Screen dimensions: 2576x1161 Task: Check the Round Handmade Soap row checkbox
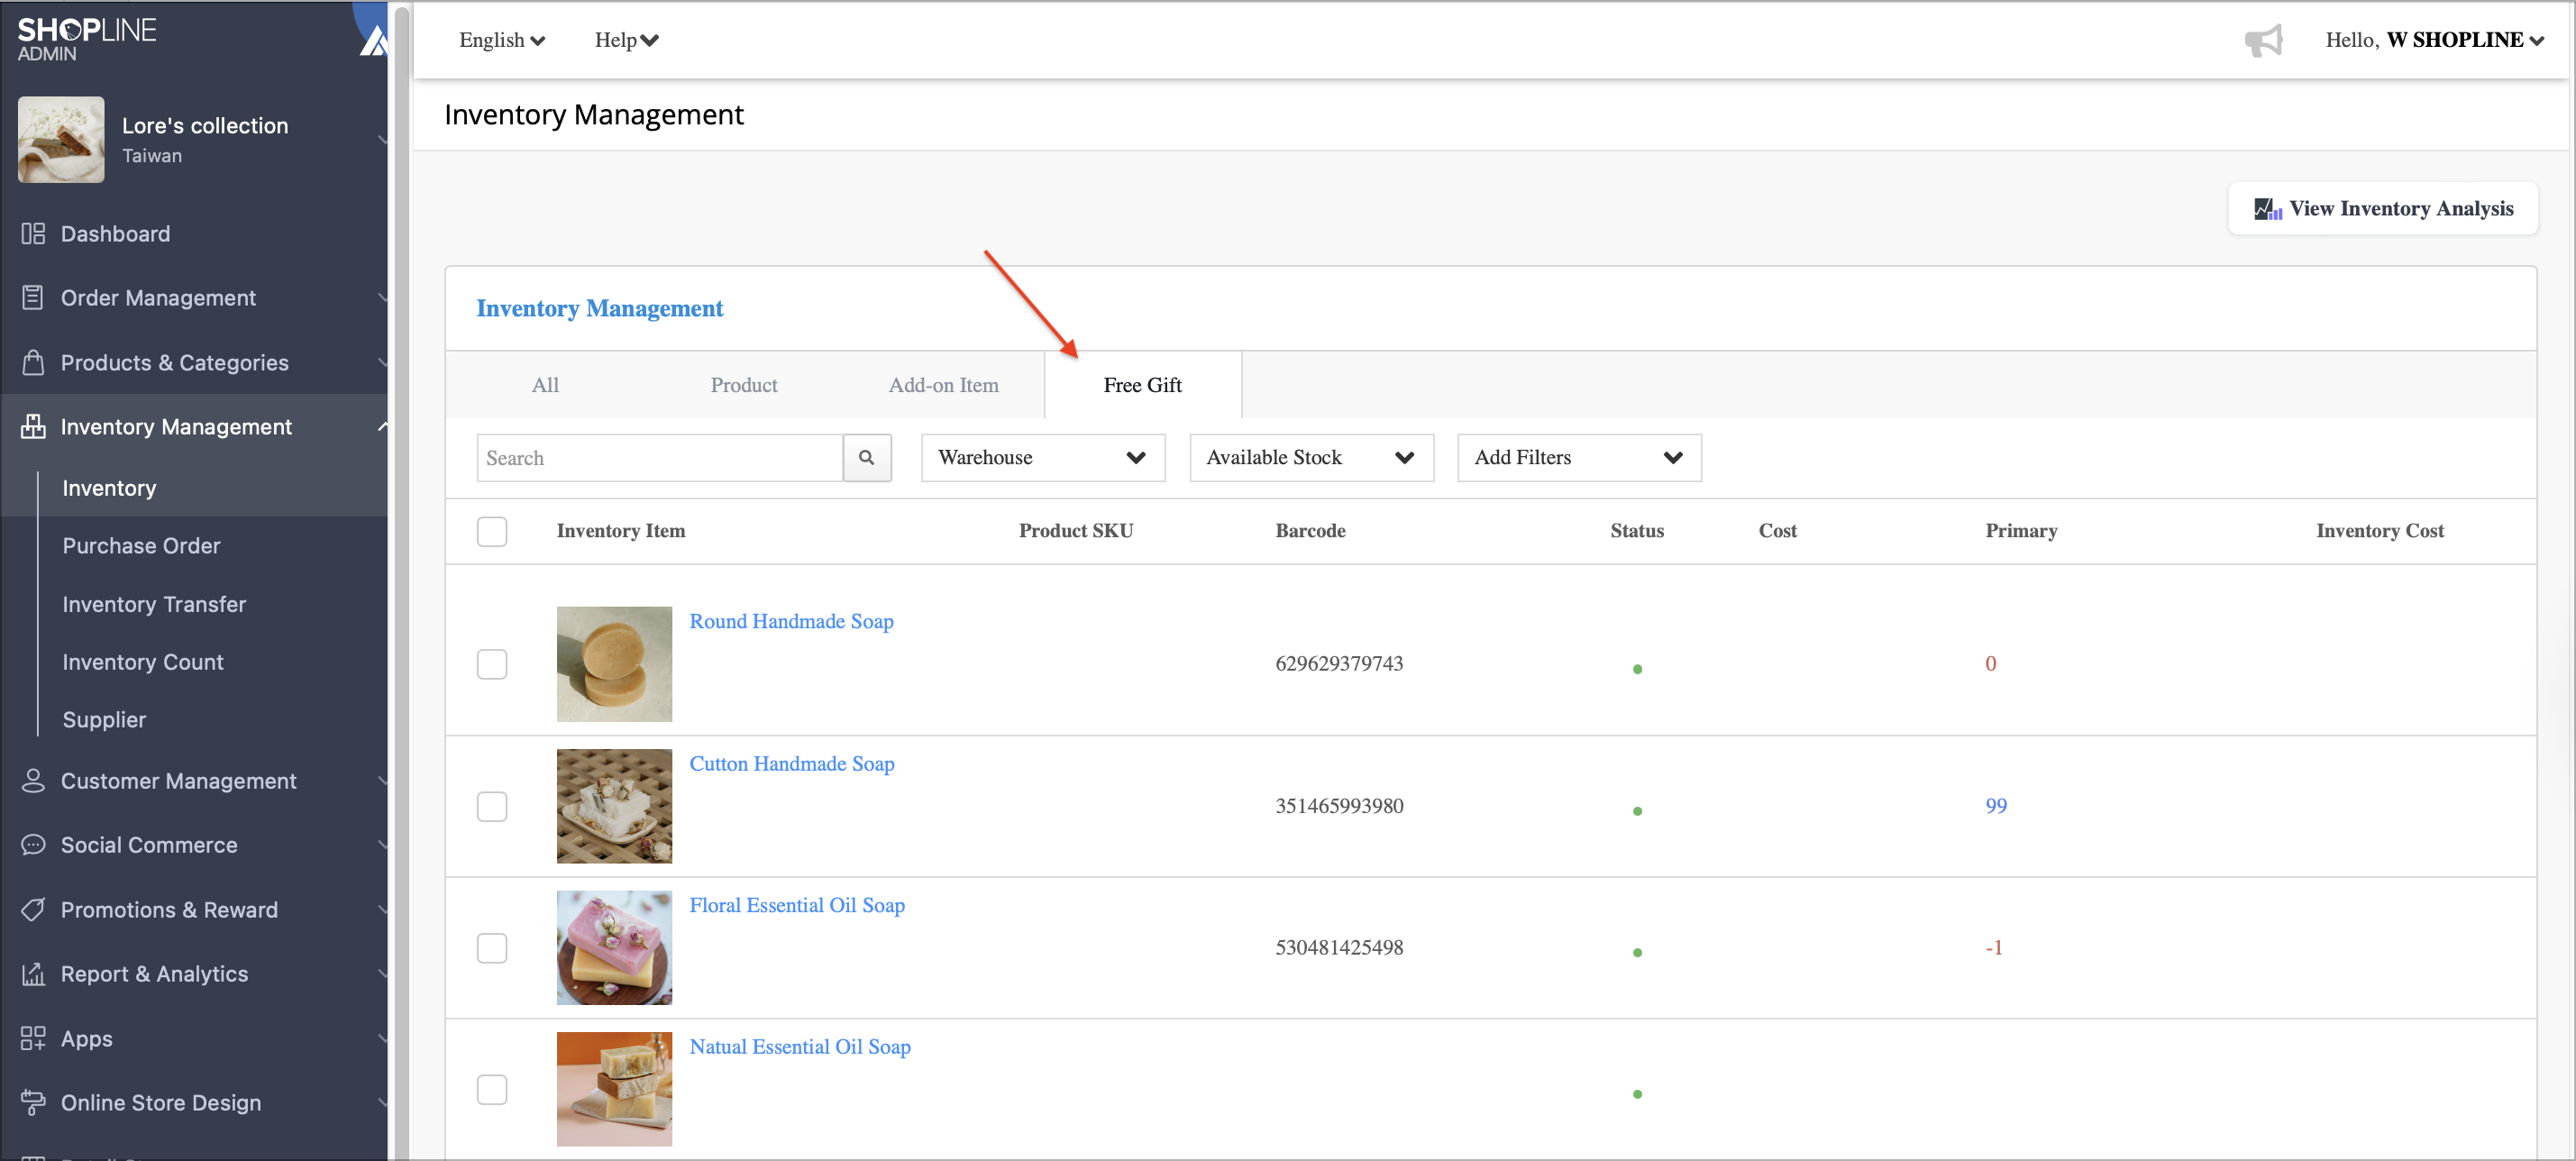point(492,664)
